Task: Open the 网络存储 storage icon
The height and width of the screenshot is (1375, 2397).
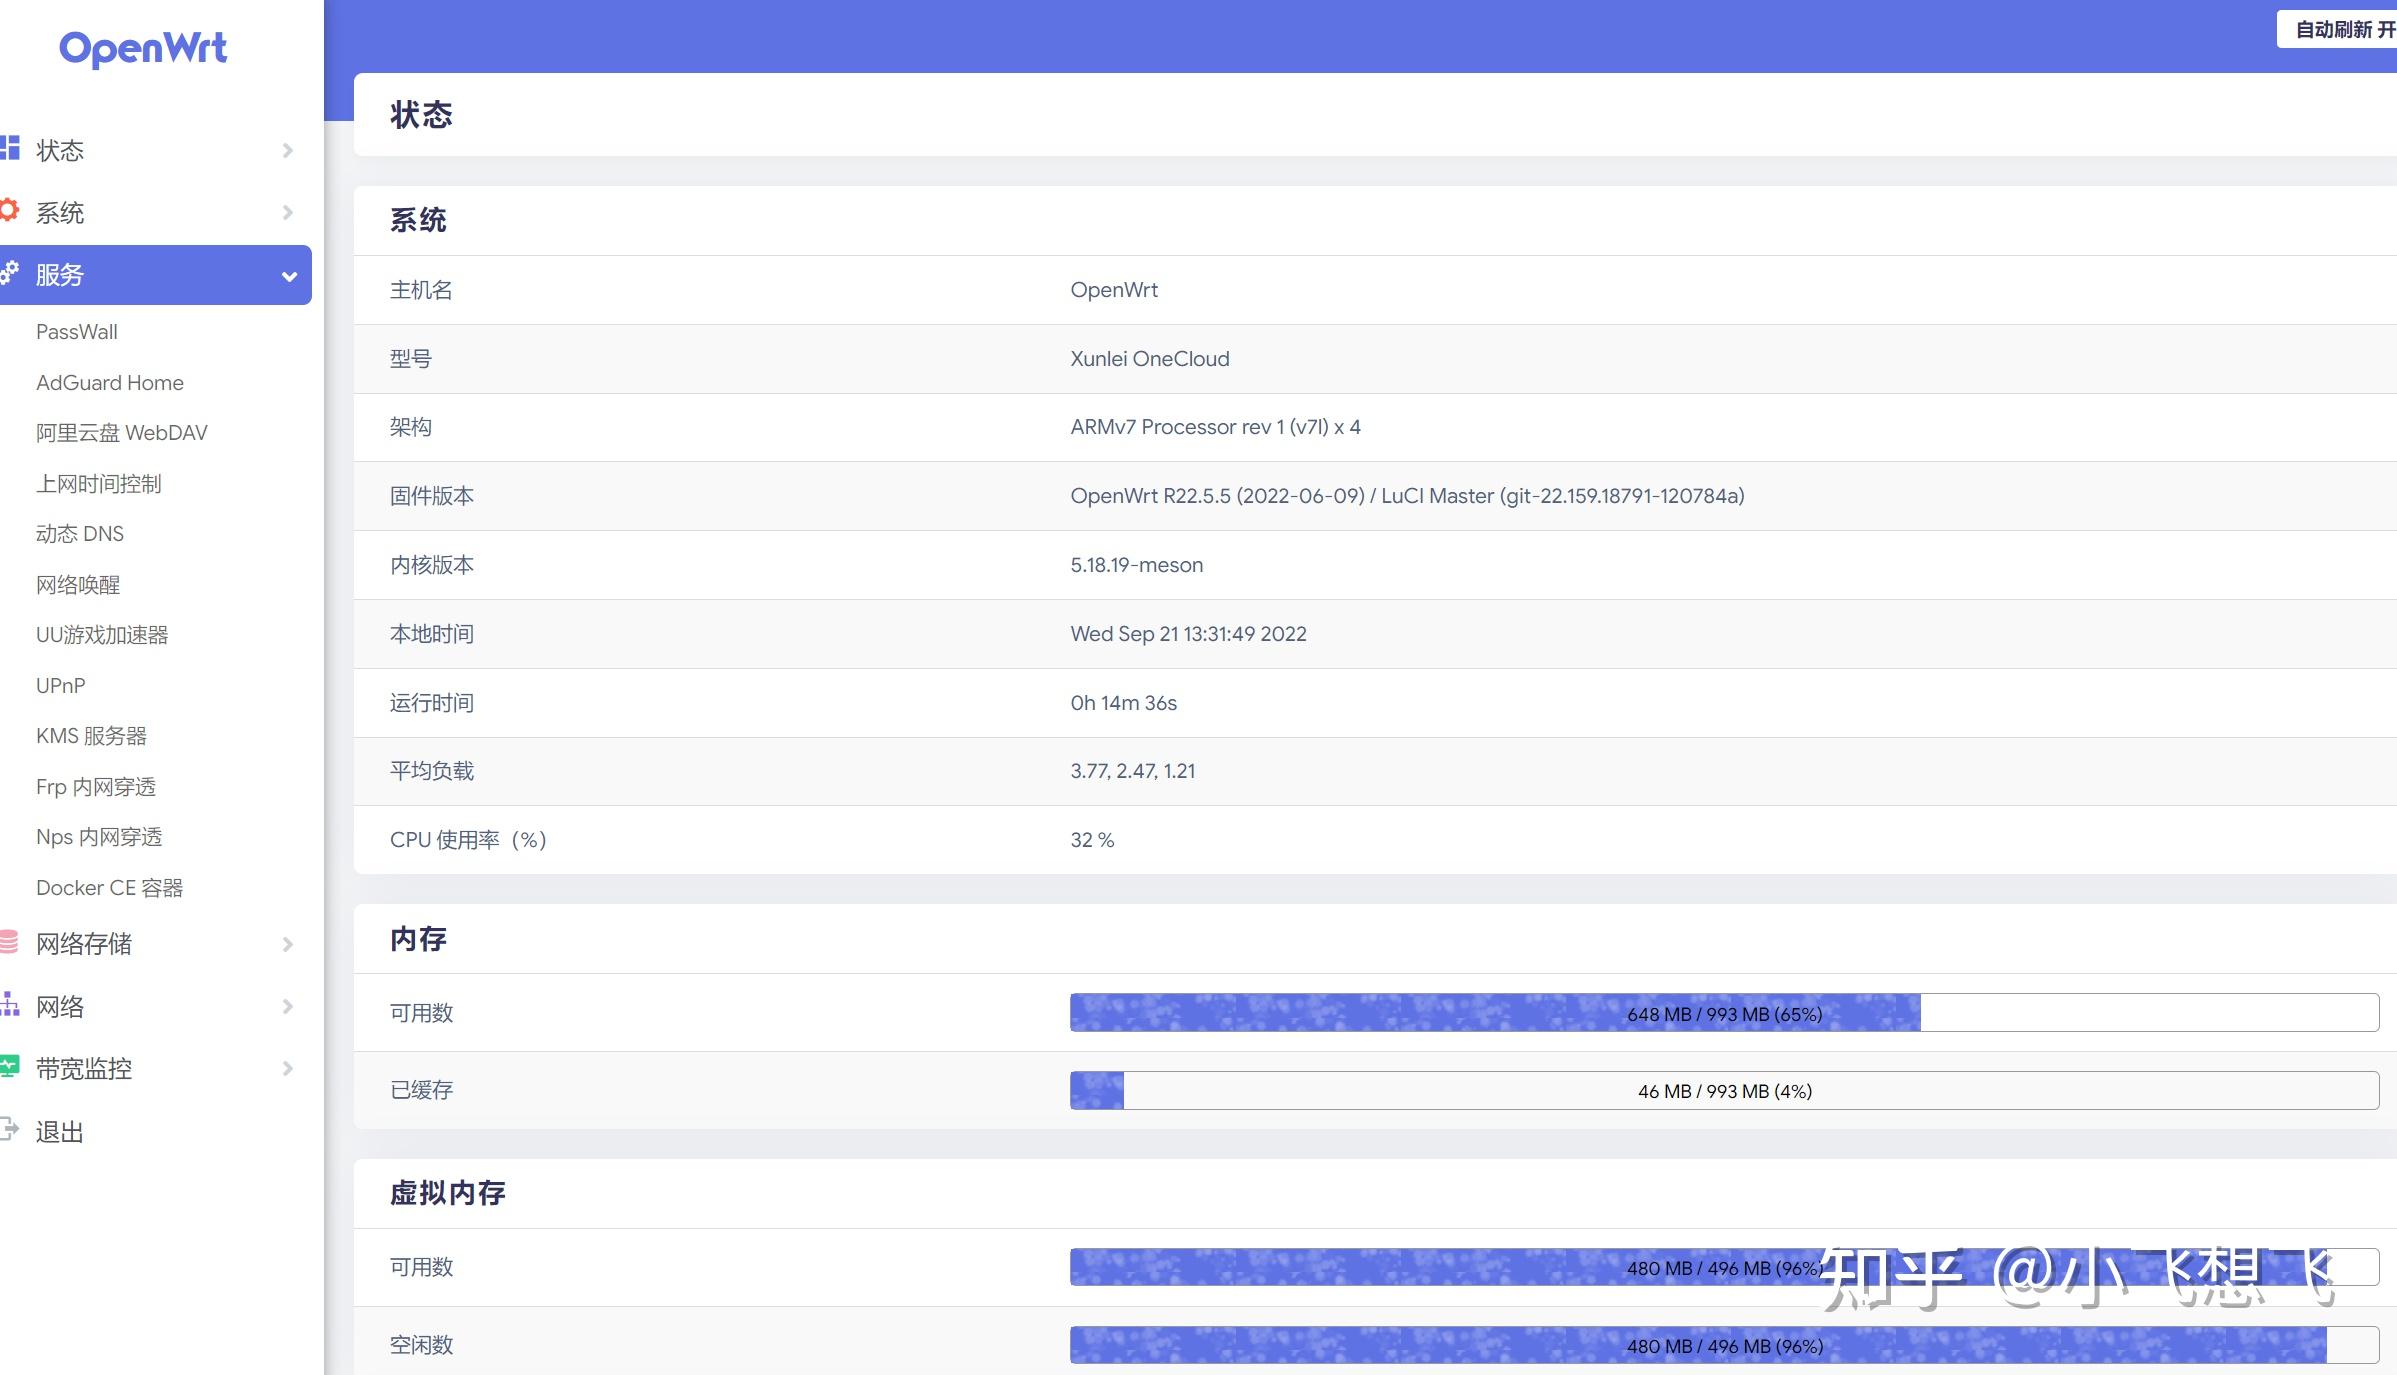Action: point(11,943)
